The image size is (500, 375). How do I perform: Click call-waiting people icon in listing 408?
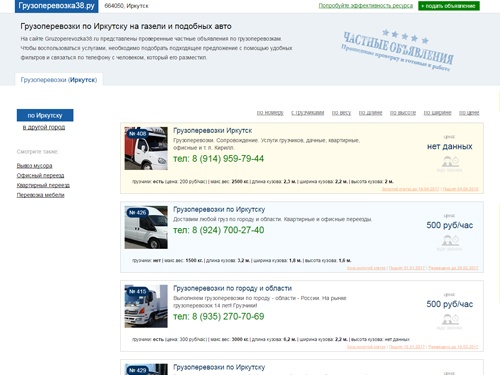(x=450, y=162)
